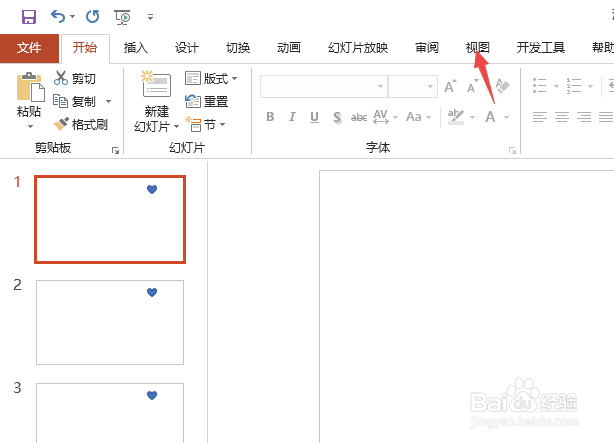This screenshot has width=614, height=443.
Task: Center align text
Action: coord(562,117)
